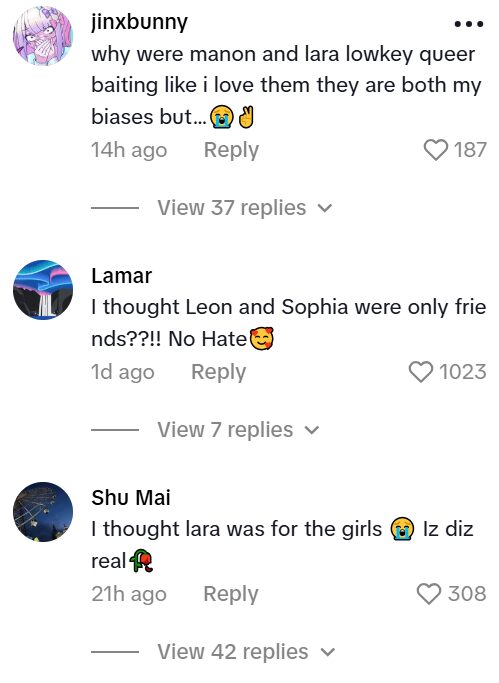The width and height of the screenshot is (499, 683).
Task: Click the 1023 like count
Action: 462,372
